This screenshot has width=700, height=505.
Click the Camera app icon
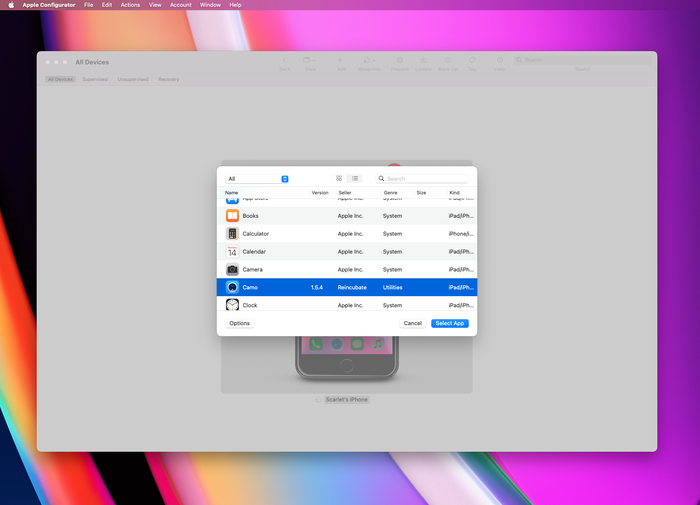(232, 270)
